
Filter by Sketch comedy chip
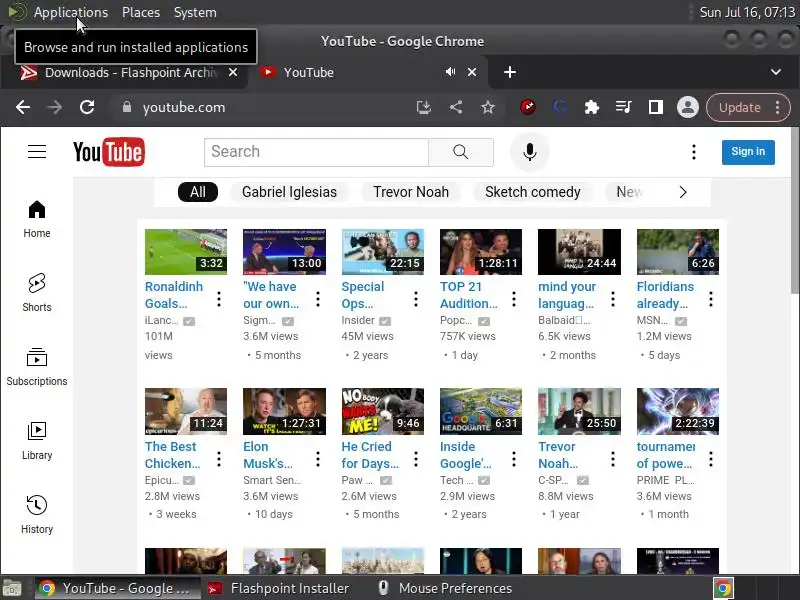click(533, 192)
